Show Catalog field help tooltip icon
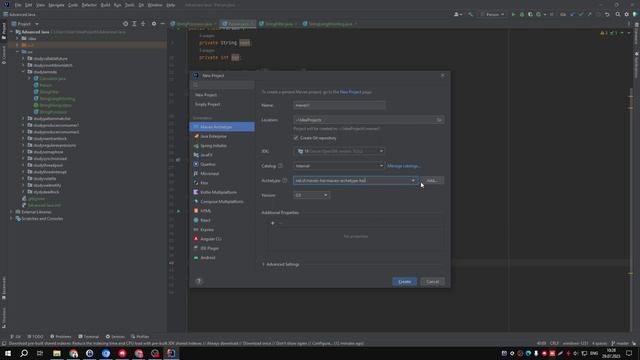640x360 pixels. click(280, 166)
